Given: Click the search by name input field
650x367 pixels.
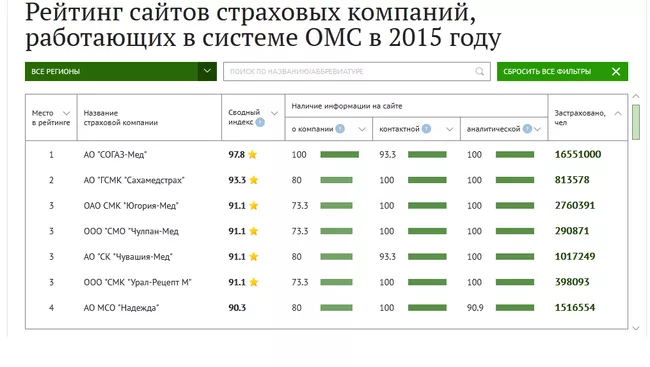Looking at the screenshot, I should click(357, 71).
